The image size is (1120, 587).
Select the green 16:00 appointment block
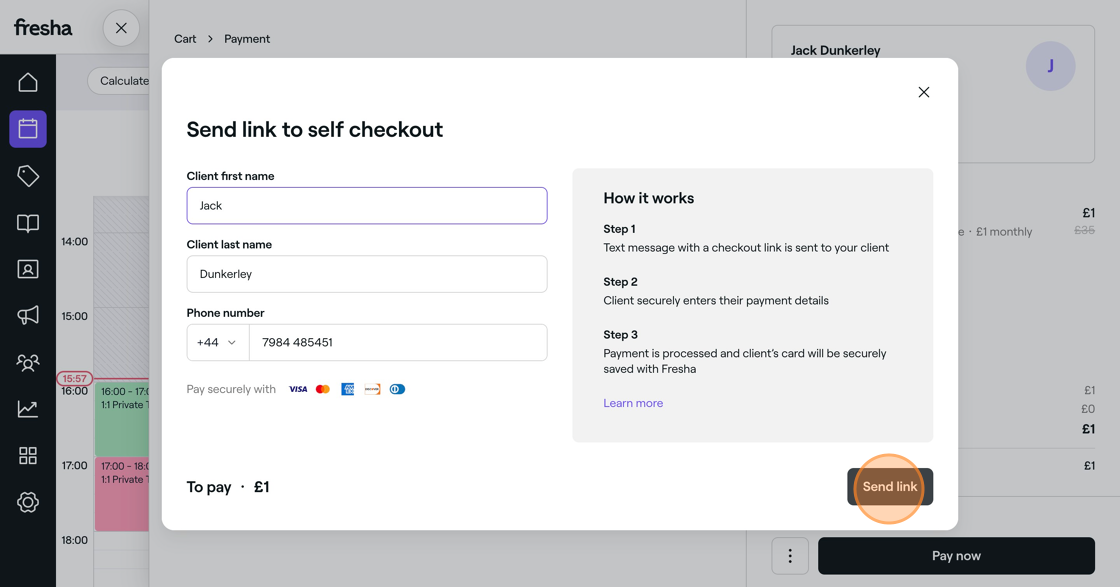click(x=121, y=418)
